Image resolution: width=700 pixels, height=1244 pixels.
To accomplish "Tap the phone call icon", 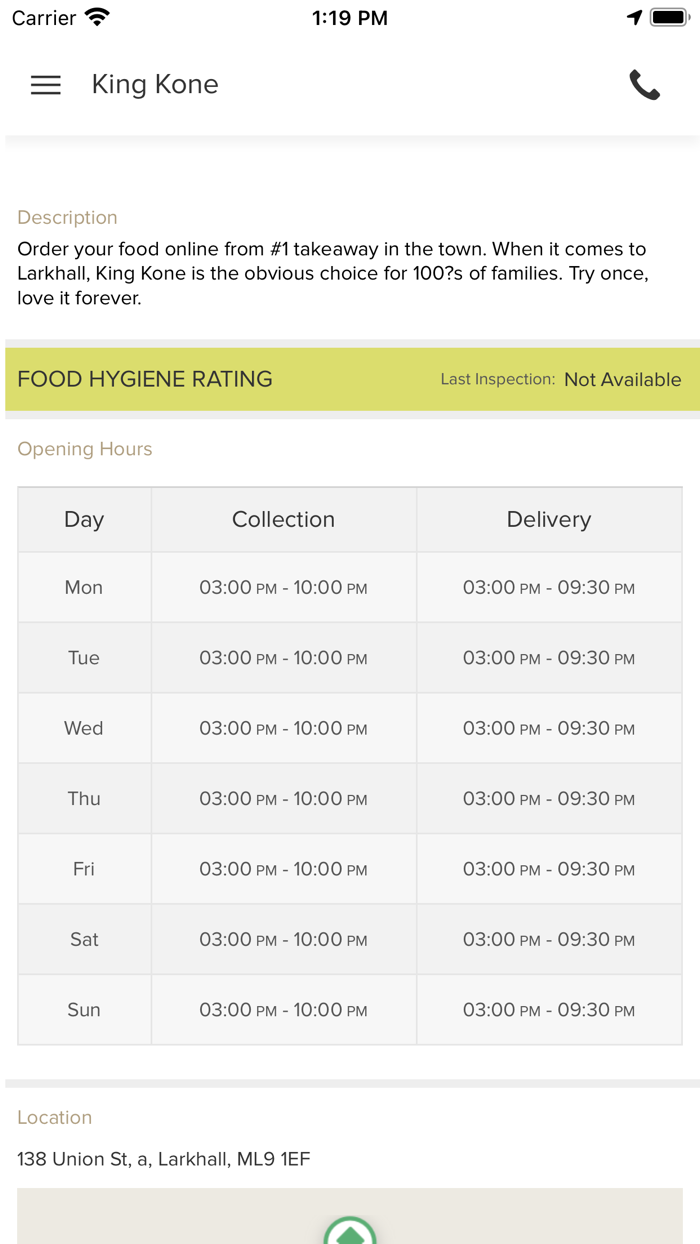I will [644, 85].
